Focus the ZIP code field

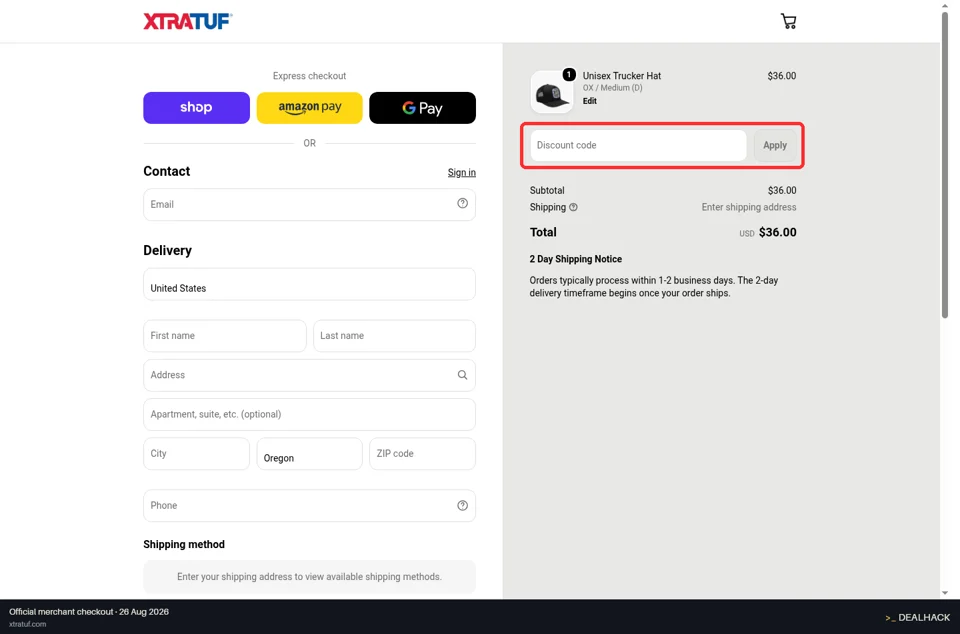point(422,453)
